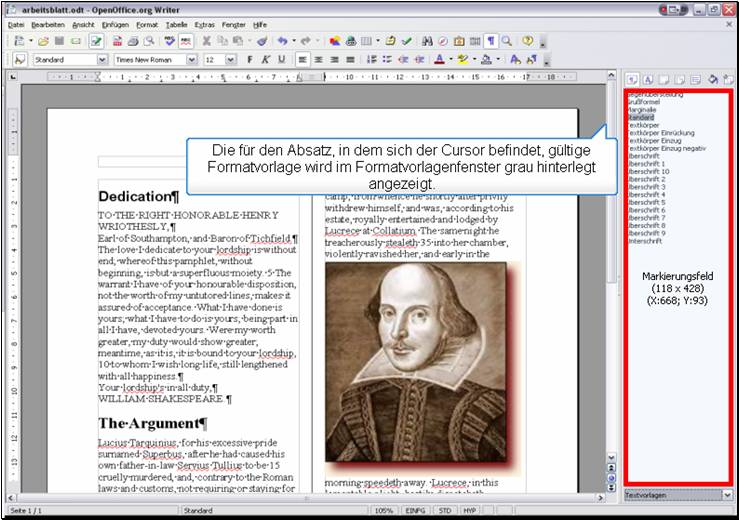Viewport: 739px width, 520px height.
Task: Open the Extras menu
Action: coord(204,23)
